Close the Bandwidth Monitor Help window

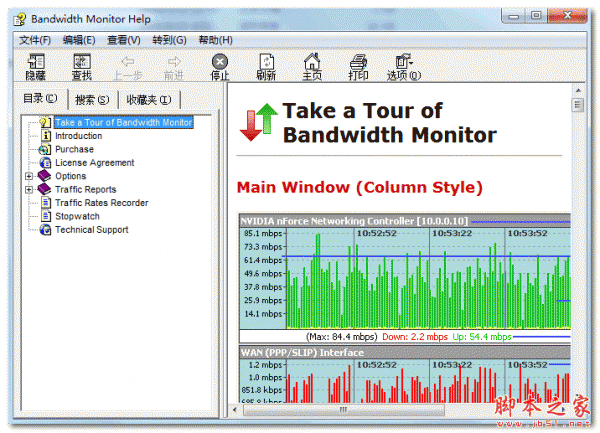[567, 16]
